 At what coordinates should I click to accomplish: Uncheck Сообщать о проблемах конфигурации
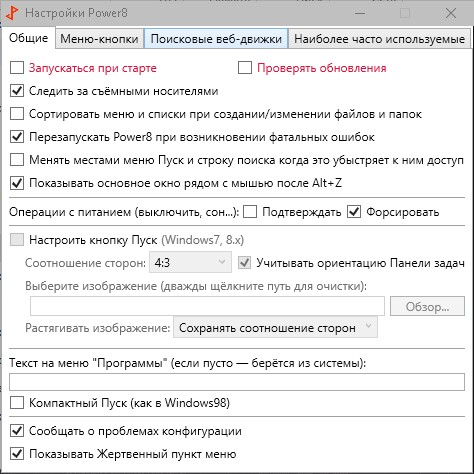tap(17, 431)
